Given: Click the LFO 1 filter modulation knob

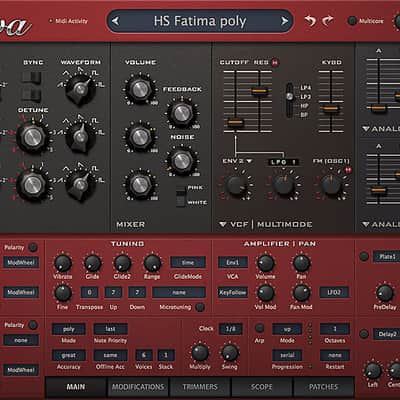Looking at the screenshot, I should click(x=284, y=185).
